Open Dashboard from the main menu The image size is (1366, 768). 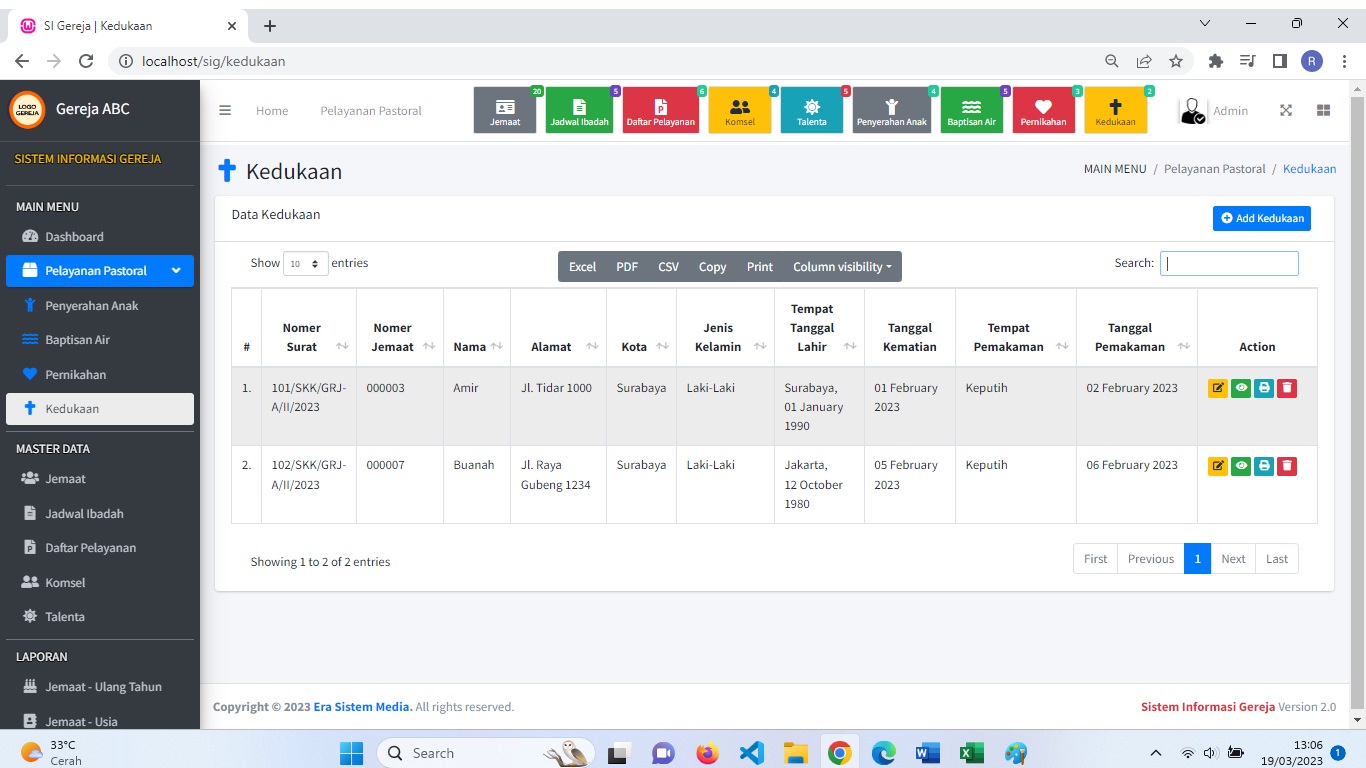click(74, 237)
